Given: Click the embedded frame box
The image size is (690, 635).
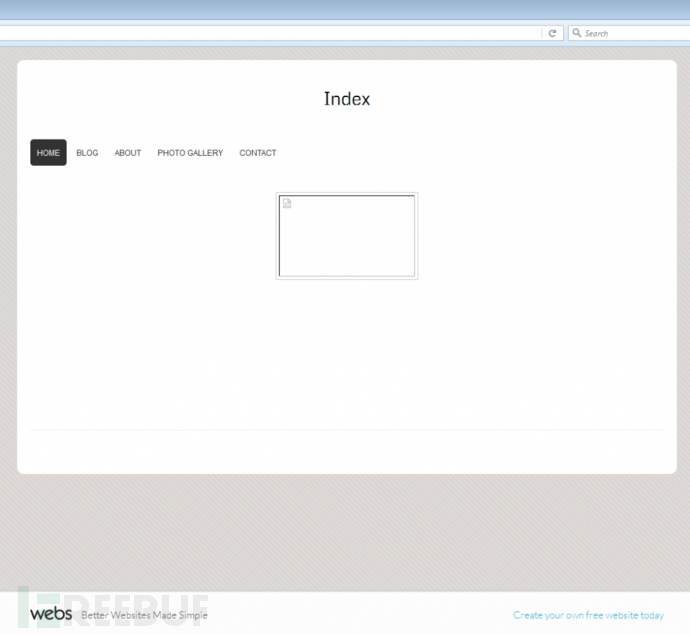Looking at the screenshot, I should point(347,236).
